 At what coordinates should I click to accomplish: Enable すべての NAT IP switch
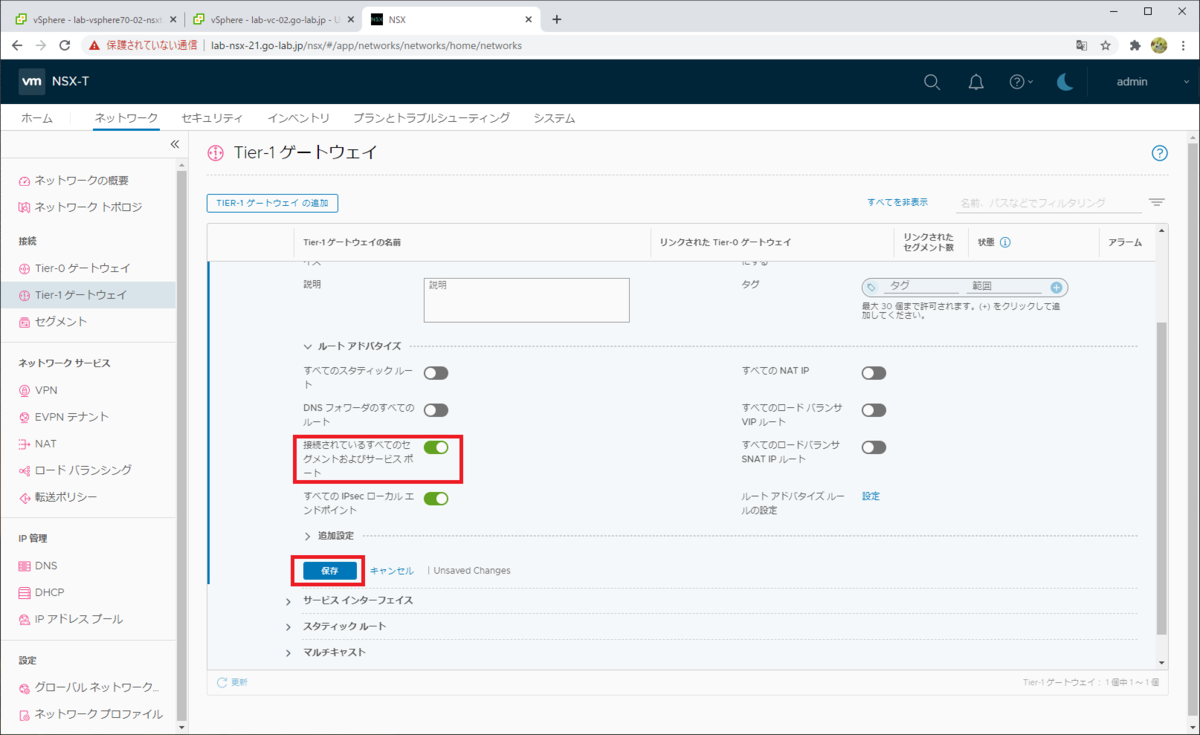tap(874, 373)
